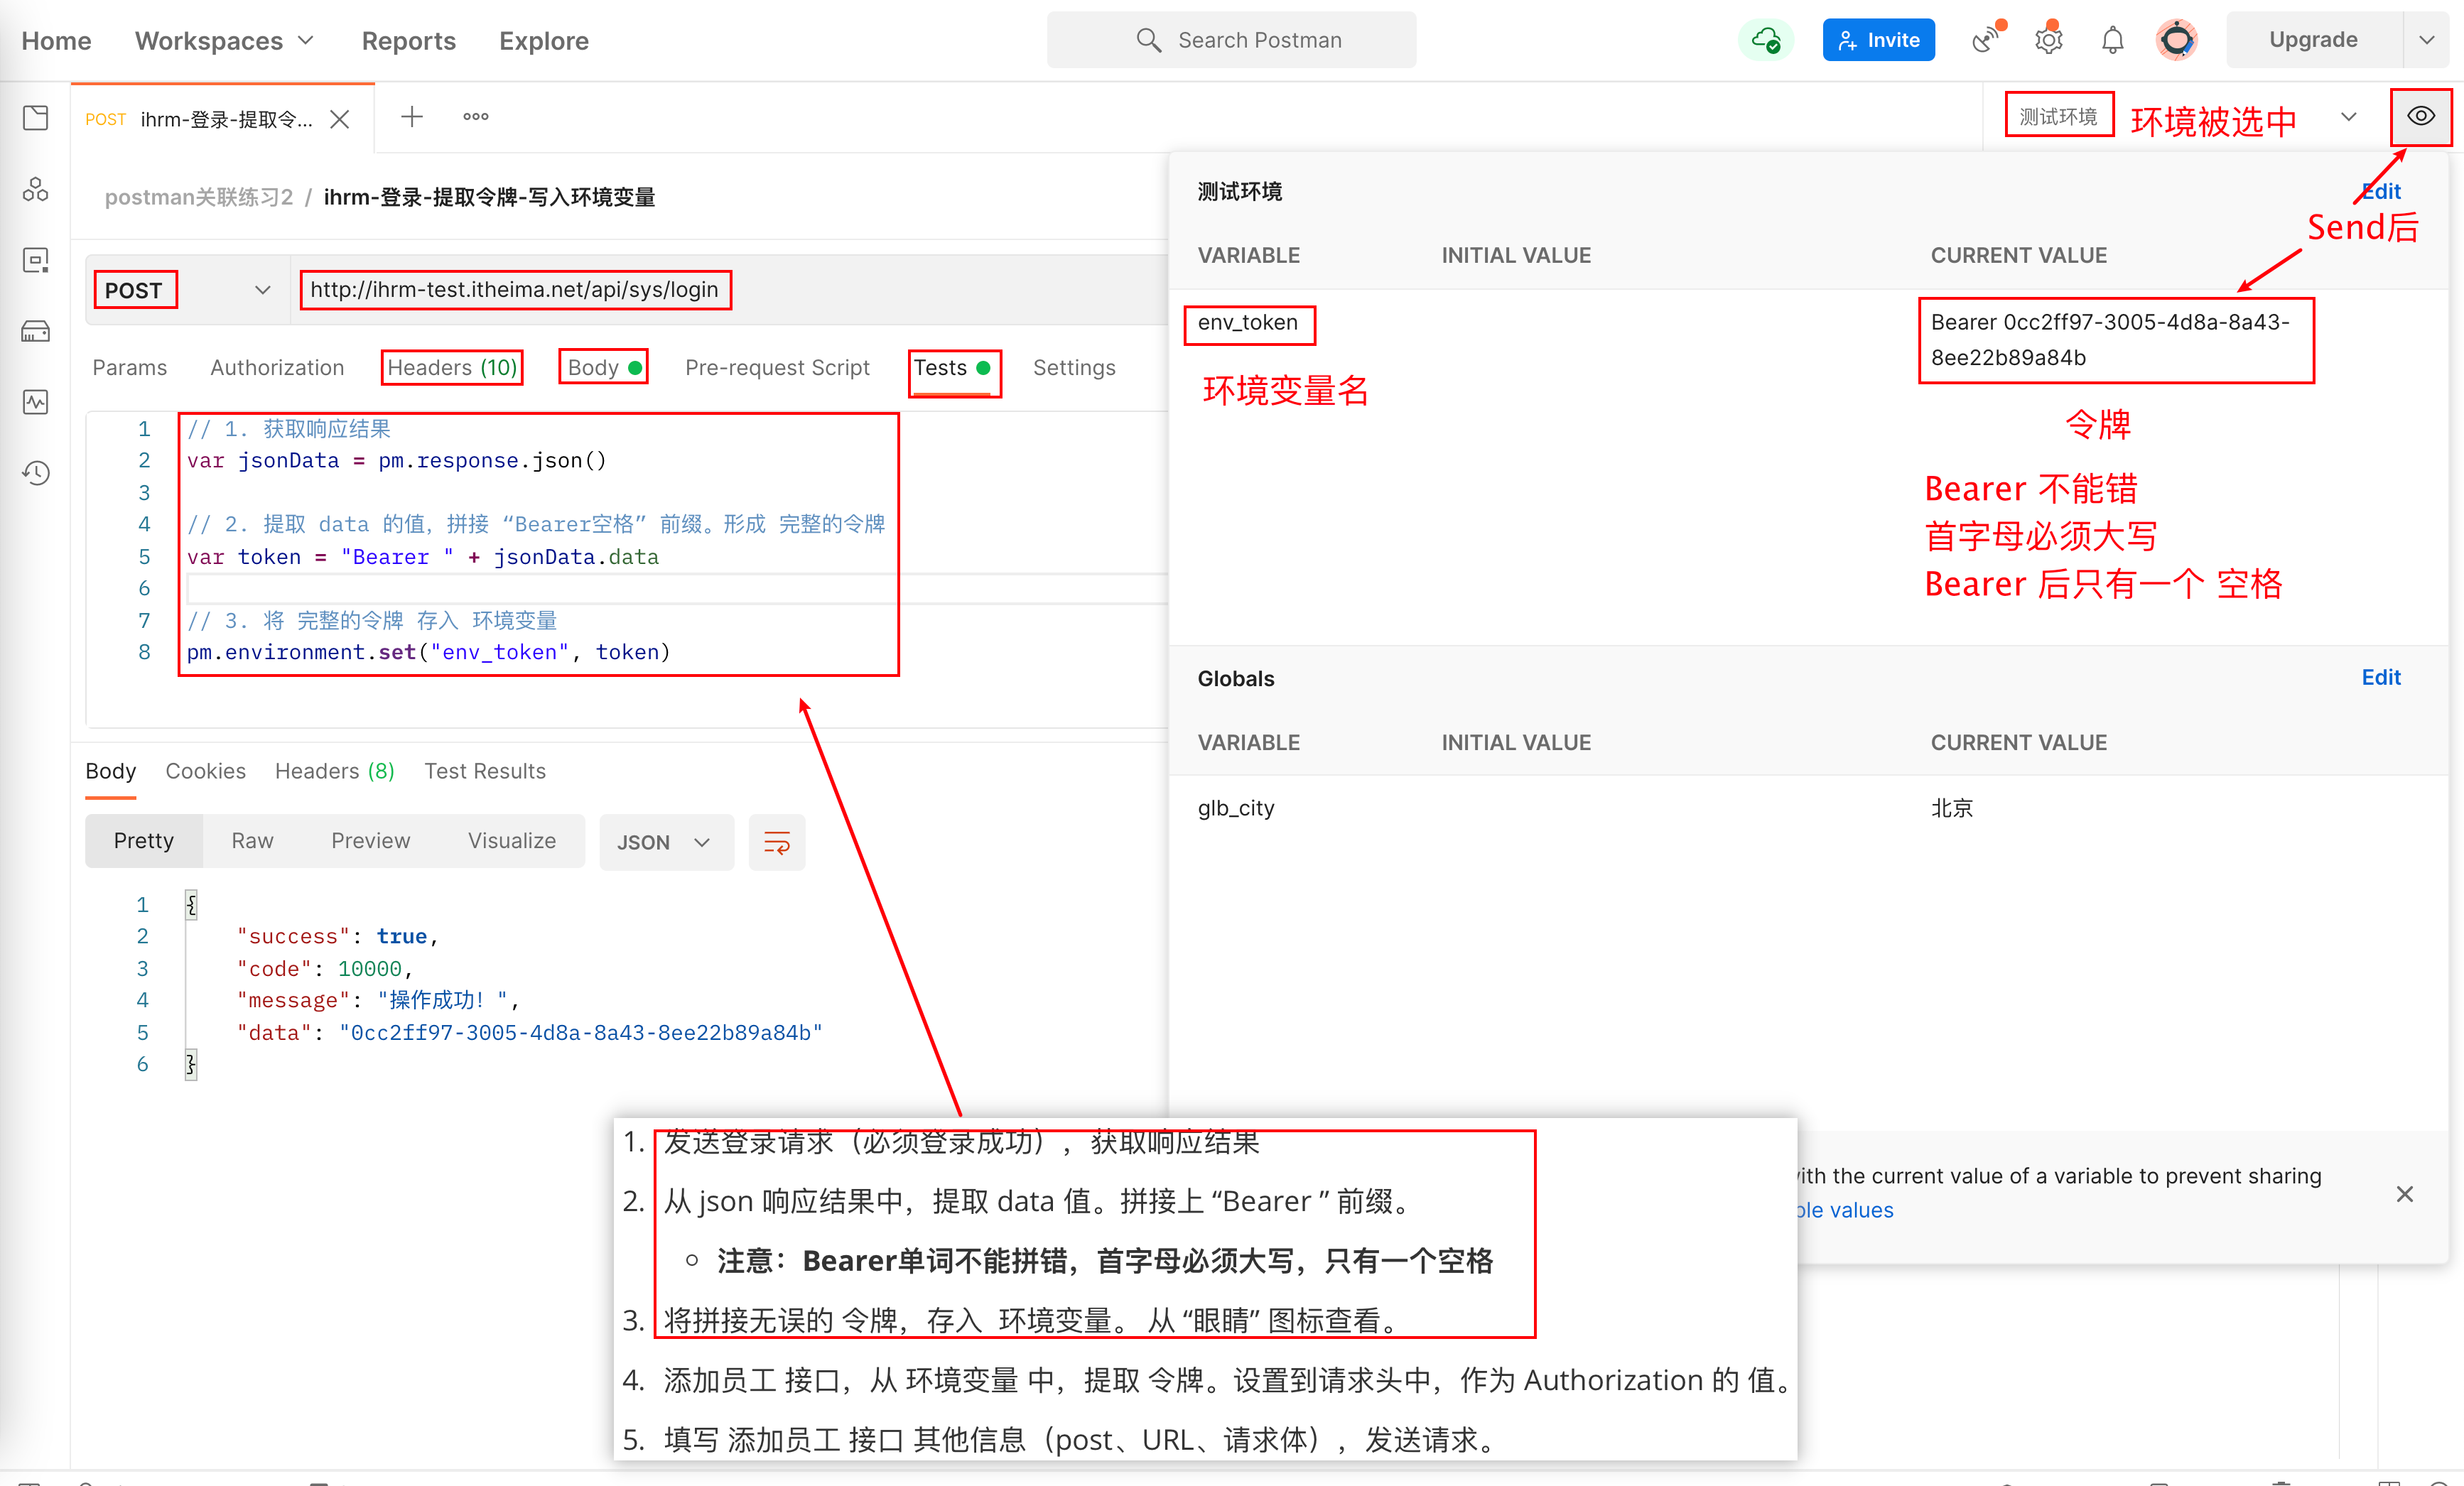Add a new request tab
The image size is (2464, 1486).
(x=412, y=117)
